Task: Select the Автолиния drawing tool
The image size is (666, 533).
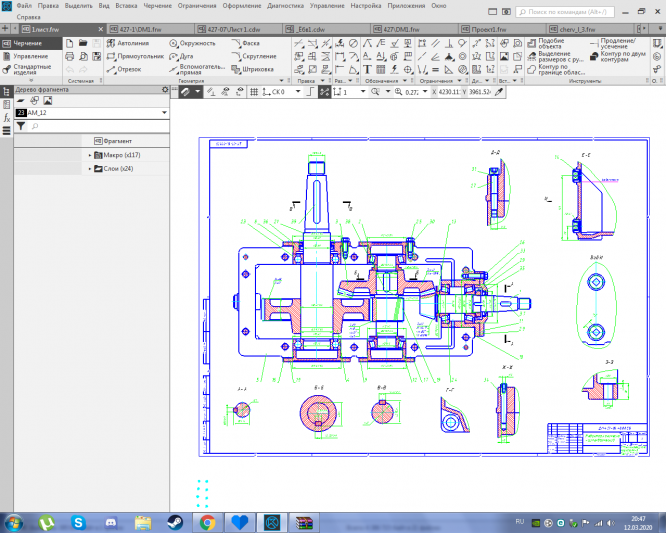Action: (x=132, y=45)
